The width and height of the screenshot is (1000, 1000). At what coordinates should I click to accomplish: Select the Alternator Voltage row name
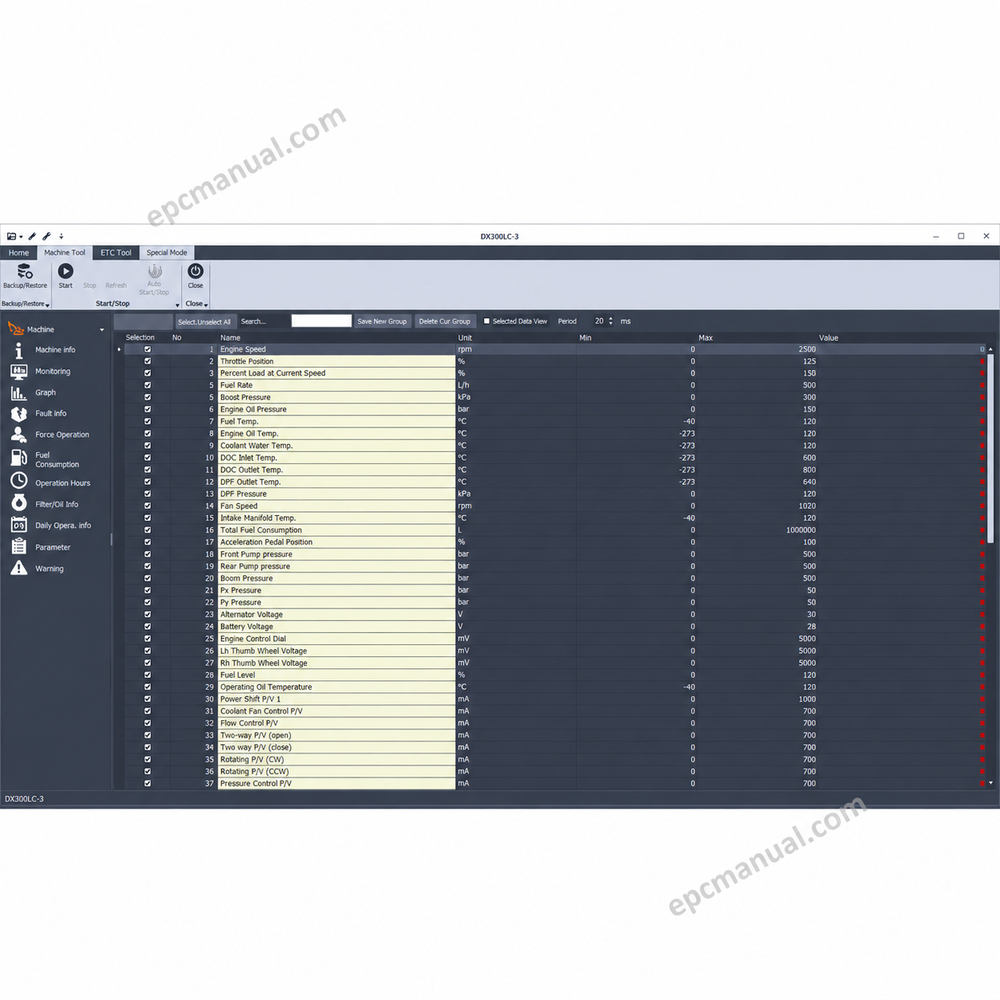(x=336, y=615)
